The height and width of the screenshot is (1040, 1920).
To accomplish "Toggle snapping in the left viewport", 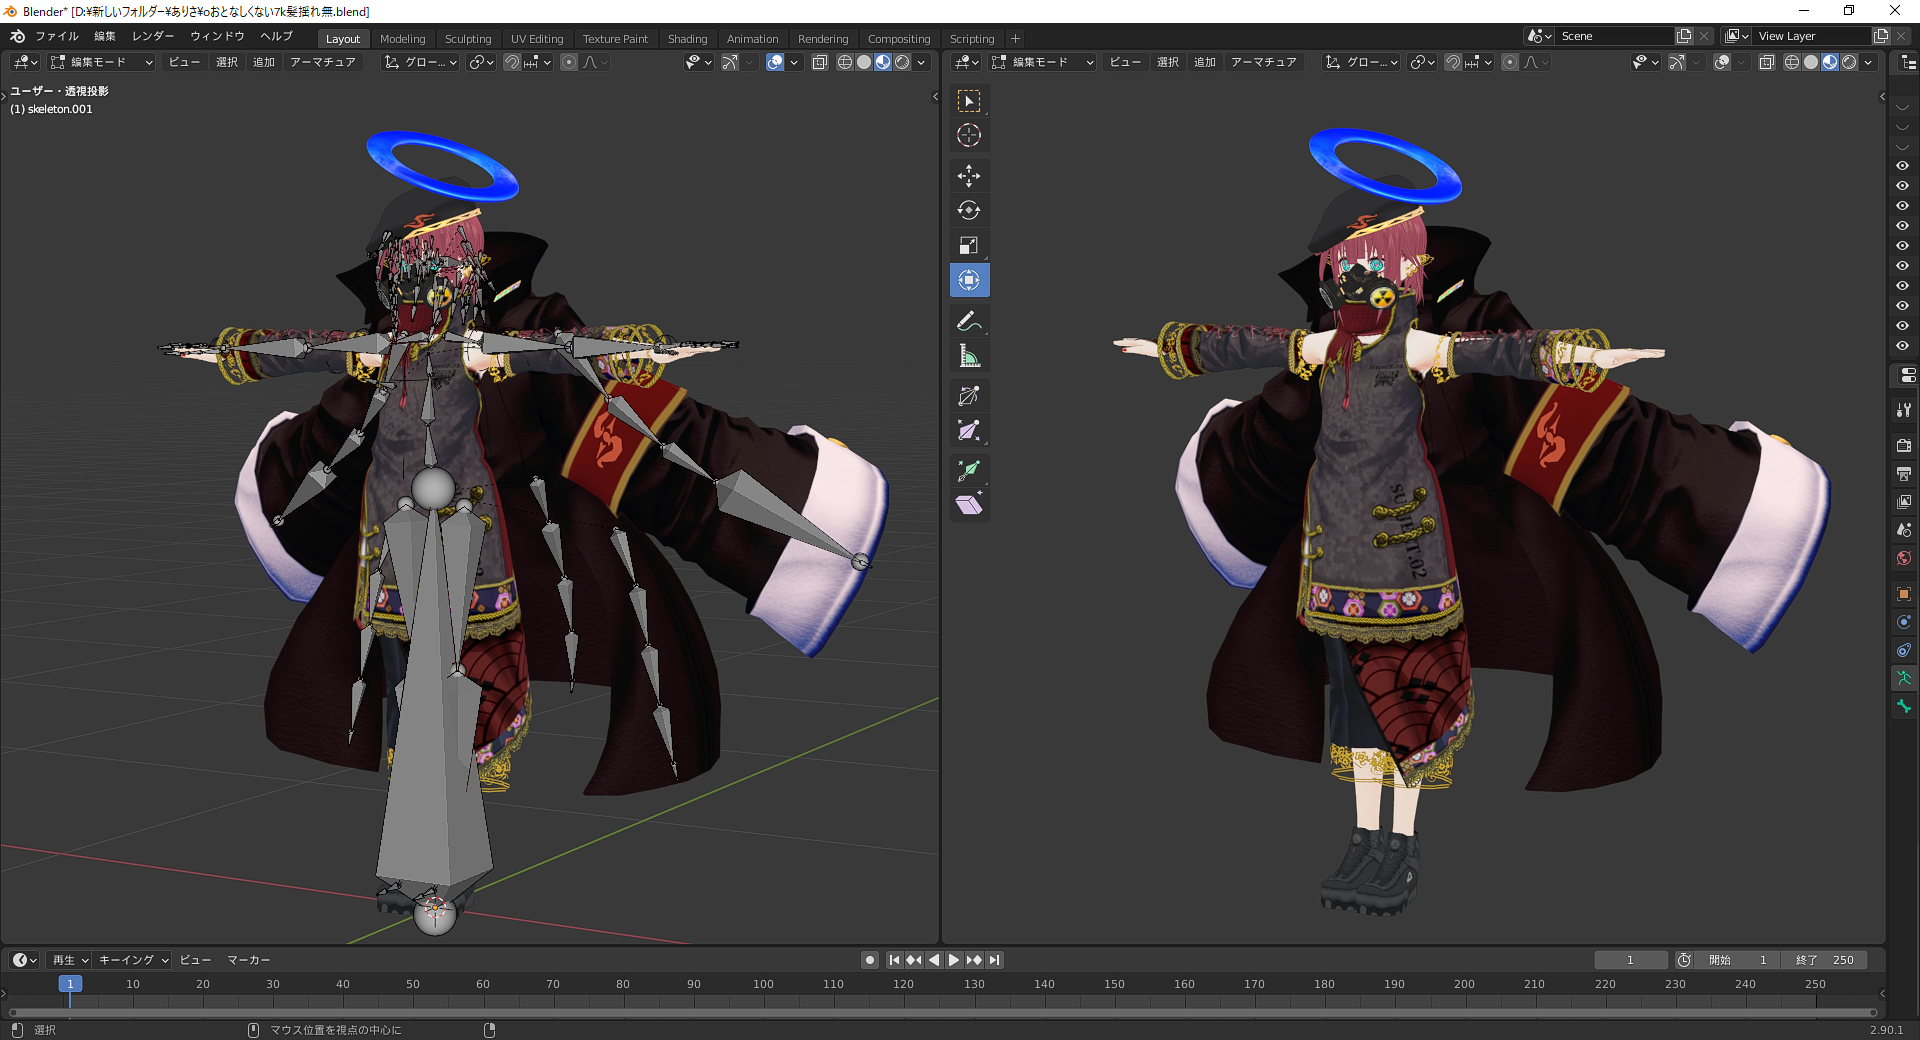I will [512, 62].
